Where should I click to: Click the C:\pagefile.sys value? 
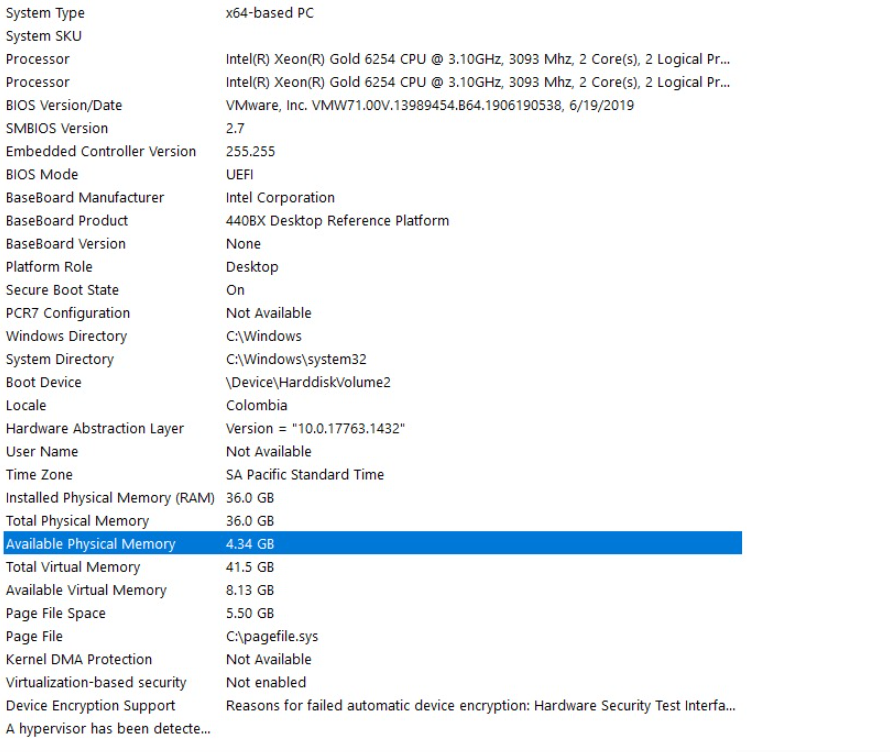coord(272,637)
